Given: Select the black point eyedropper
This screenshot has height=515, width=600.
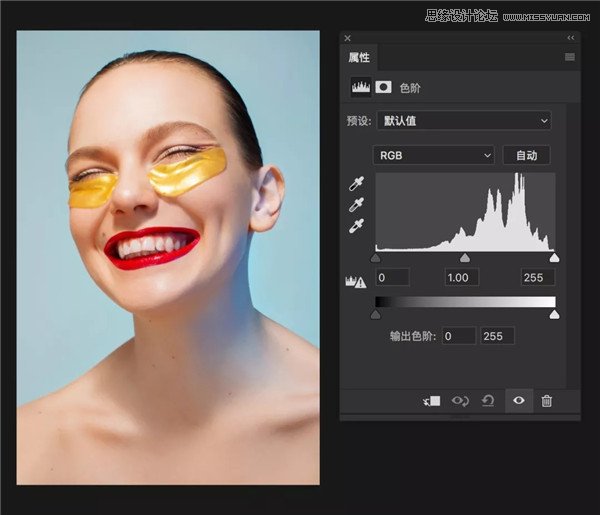Looking at the screenshot, I should point(356,184).
